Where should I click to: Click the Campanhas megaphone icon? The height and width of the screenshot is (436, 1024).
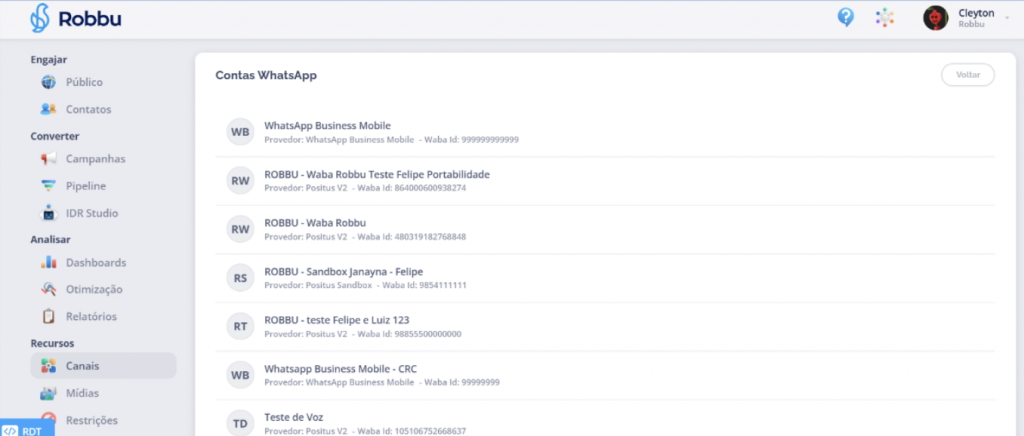48,159
